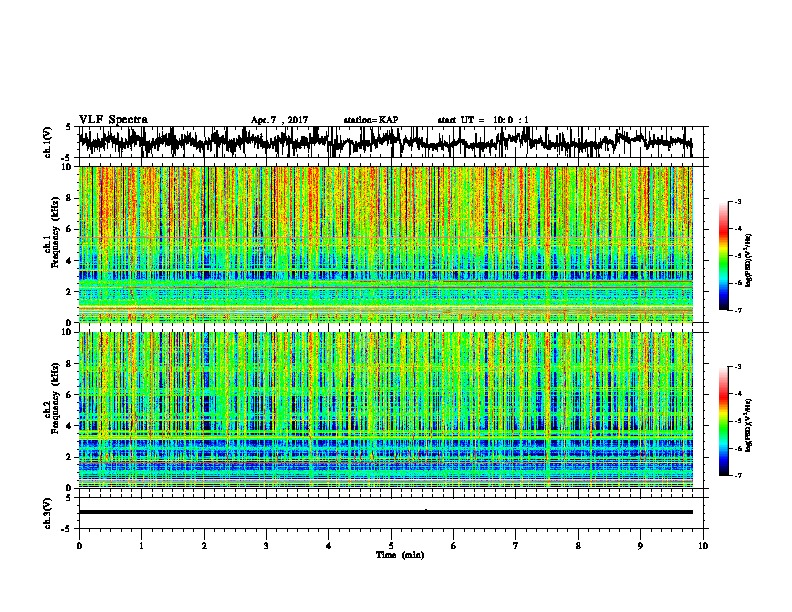Click time axis tick label '0'
Screen dimensions: 792x612
[x=79, y=546]
